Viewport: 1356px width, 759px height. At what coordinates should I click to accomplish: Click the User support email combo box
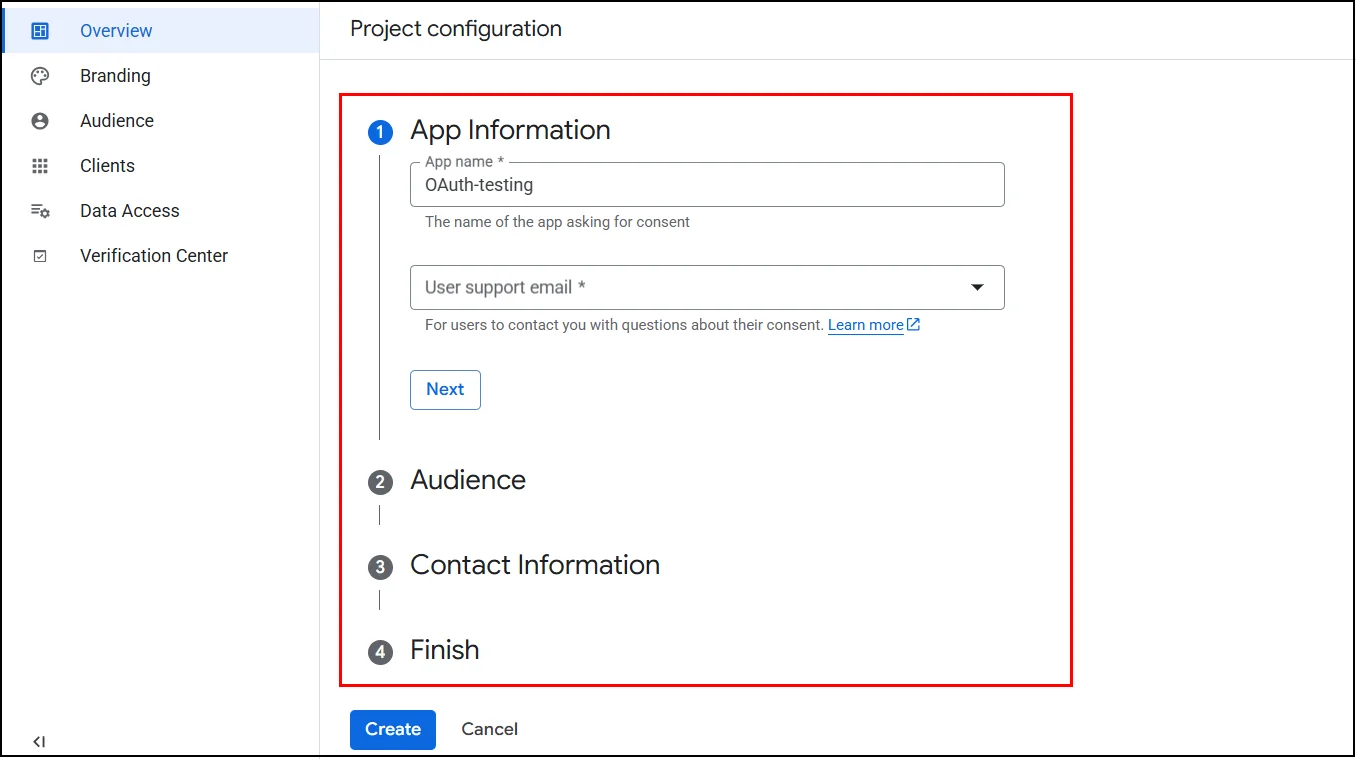[x=707, y=288]
